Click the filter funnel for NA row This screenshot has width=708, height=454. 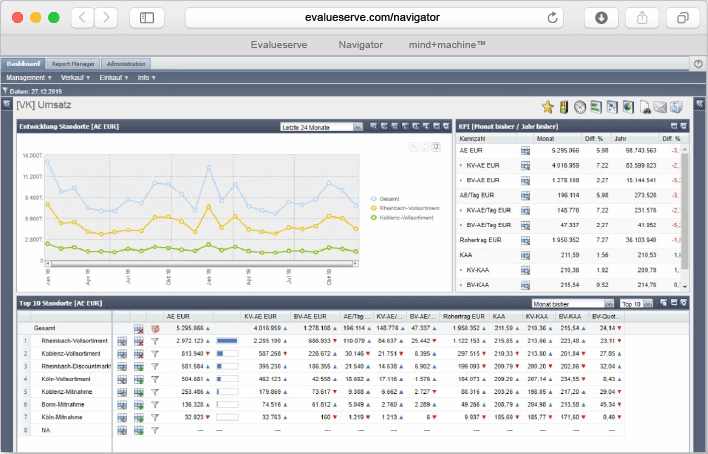pyautogui.click(x=155, y=431)
